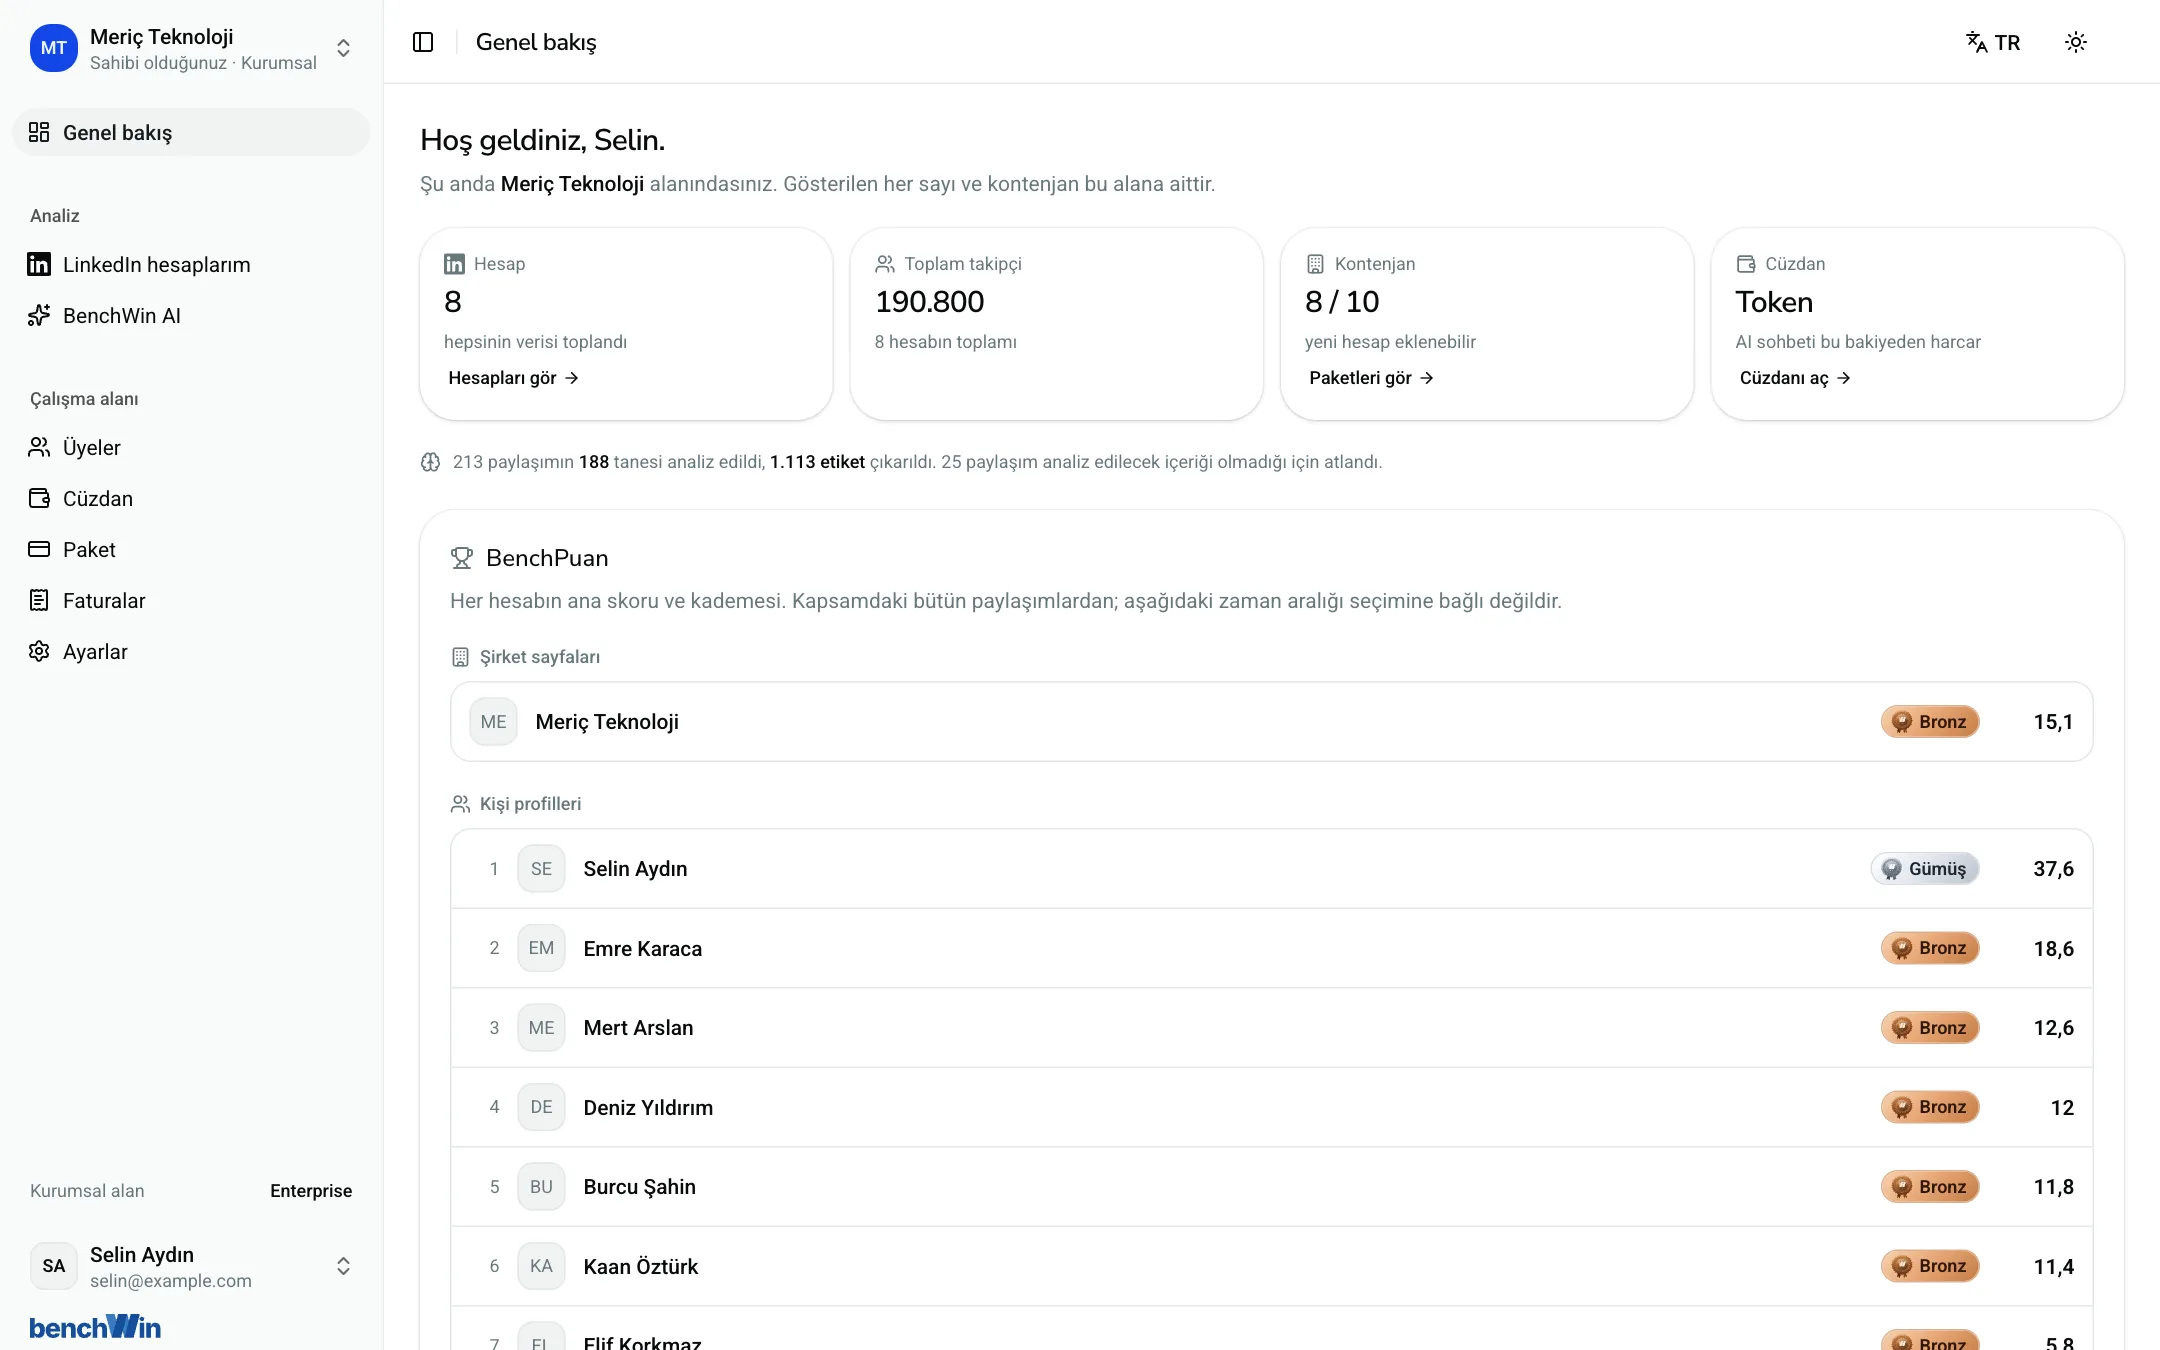
Task: Open Genel bakış in sidebar
Action: pyautogui.click(x=191, y=132)
